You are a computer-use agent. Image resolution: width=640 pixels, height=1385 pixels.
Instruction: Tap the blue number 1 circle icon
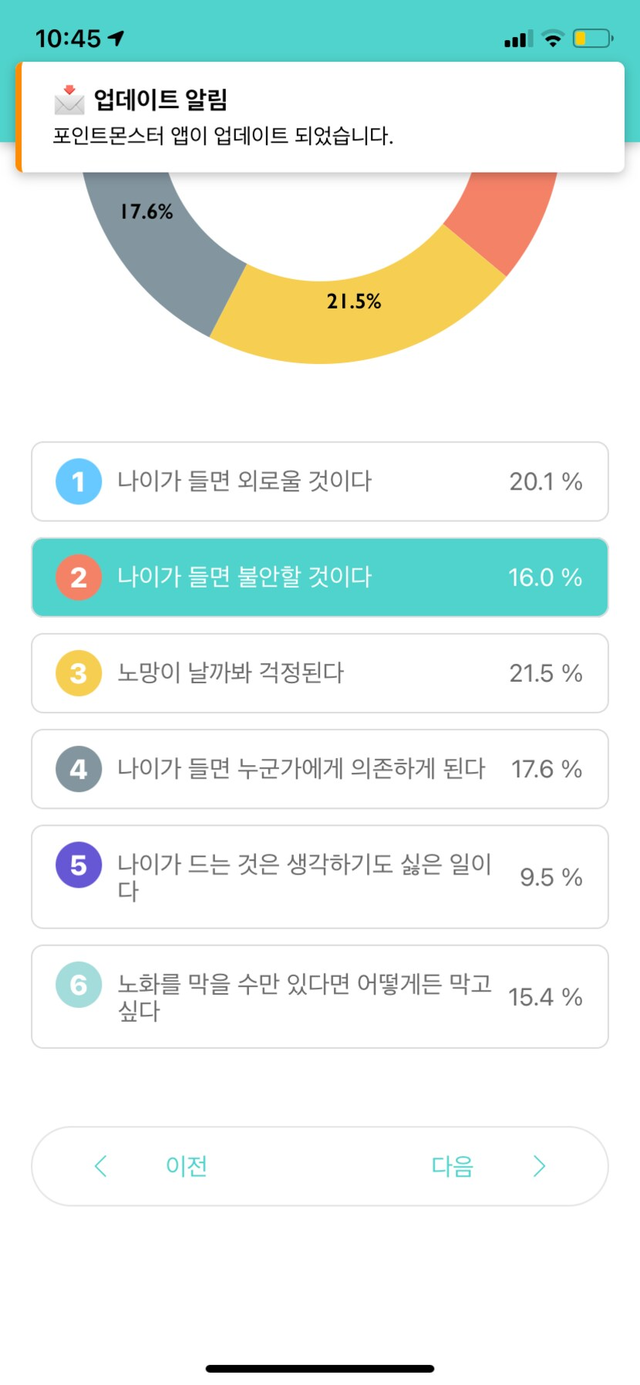pos(78,481)
